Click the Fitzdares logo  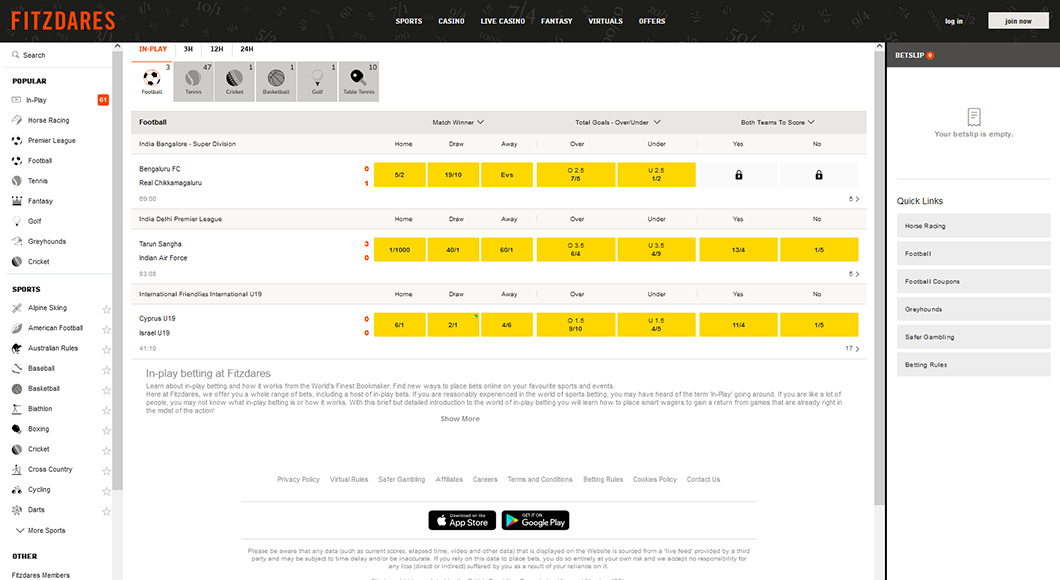64,21
